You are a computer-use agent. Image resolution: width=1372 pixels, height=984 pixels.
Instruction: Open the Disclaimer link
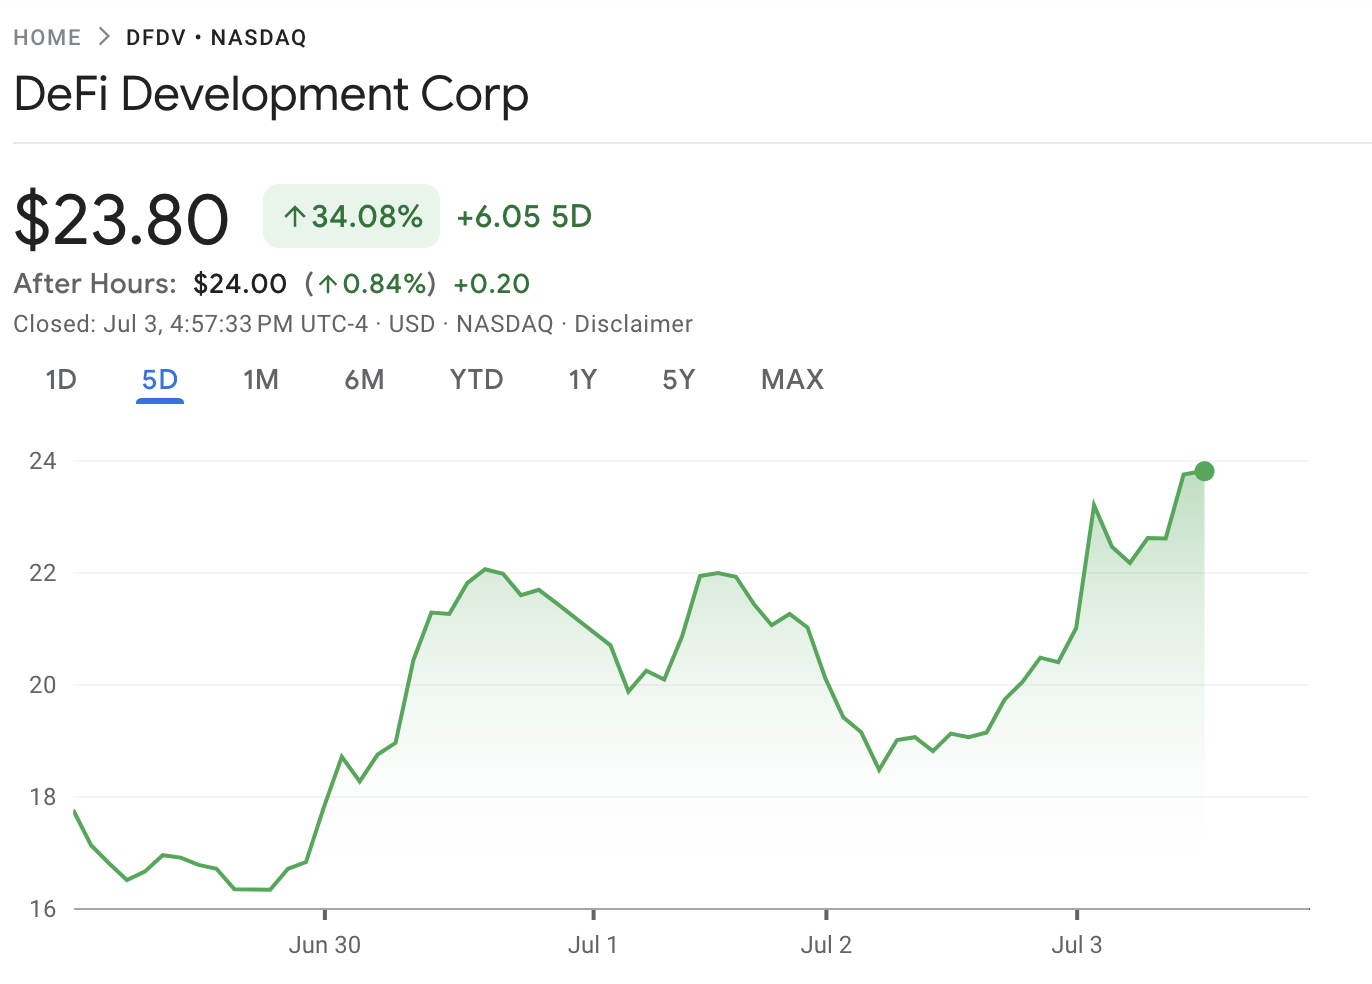coord(633,323)
